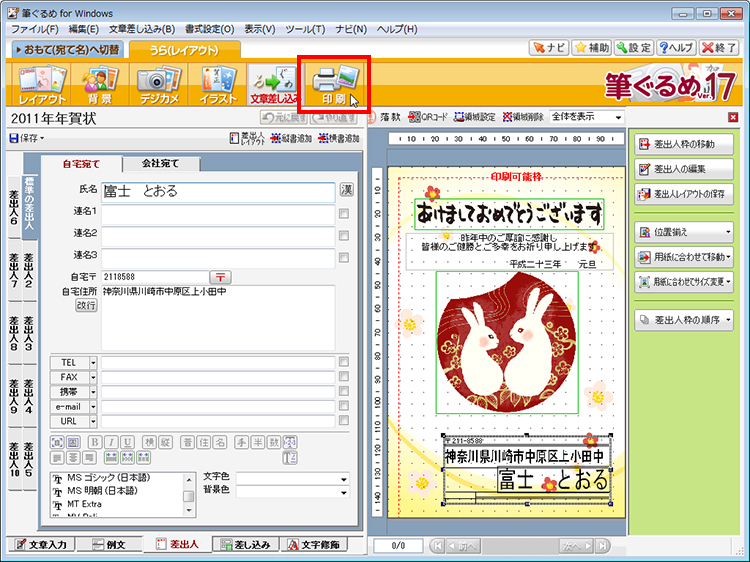Click the 漢 kanji conversion button
Image resolution: width=750 pixels, height=562 pixels.
347,190
